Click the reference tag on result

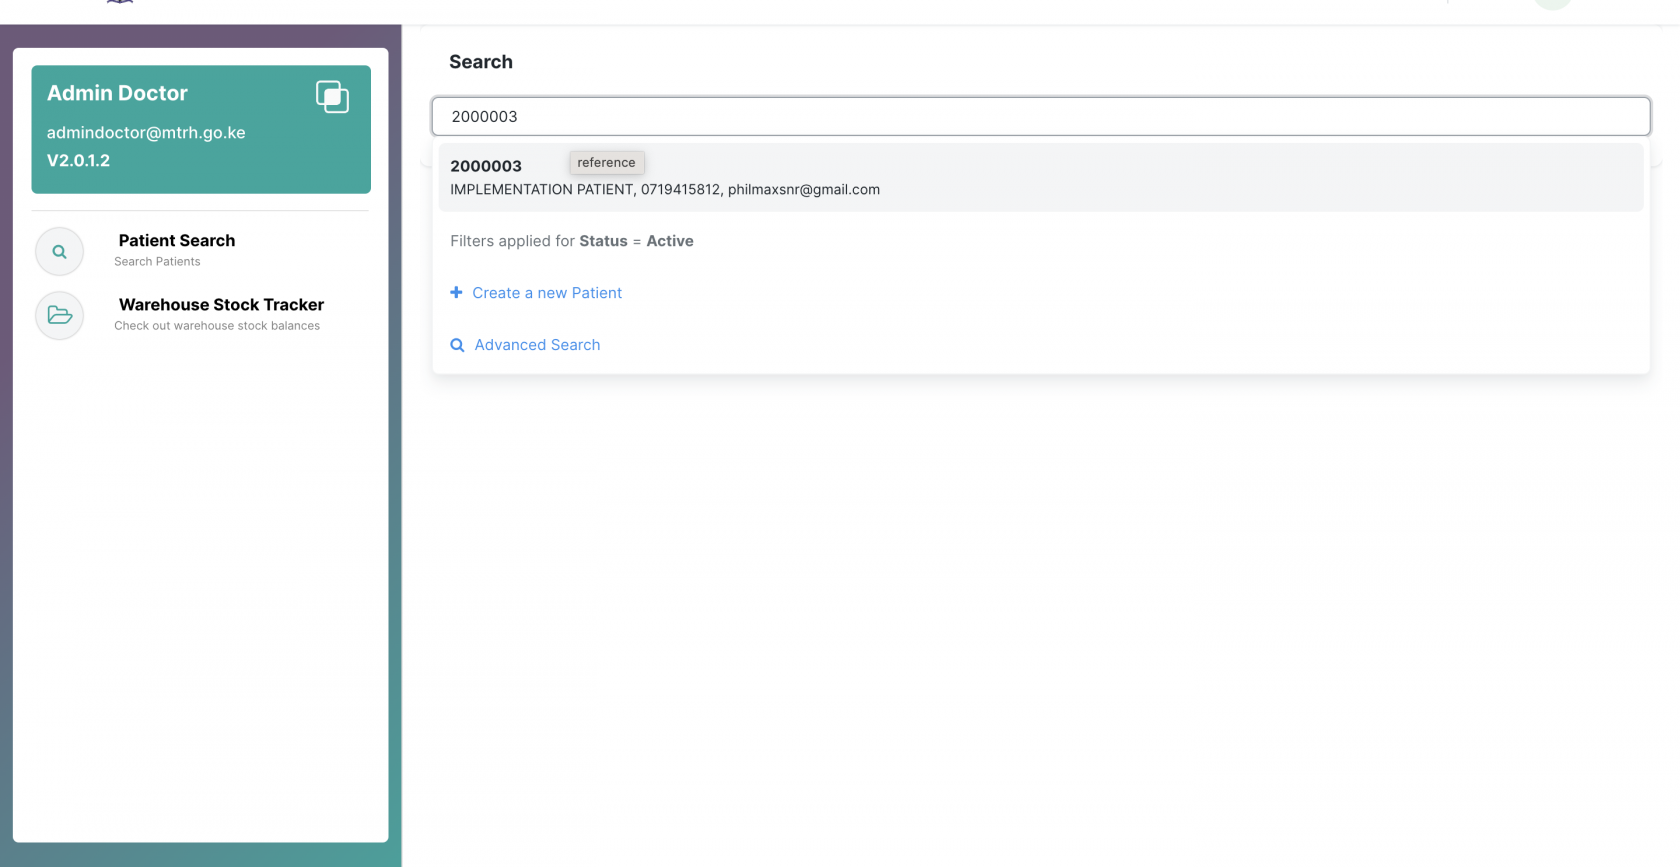606,162
